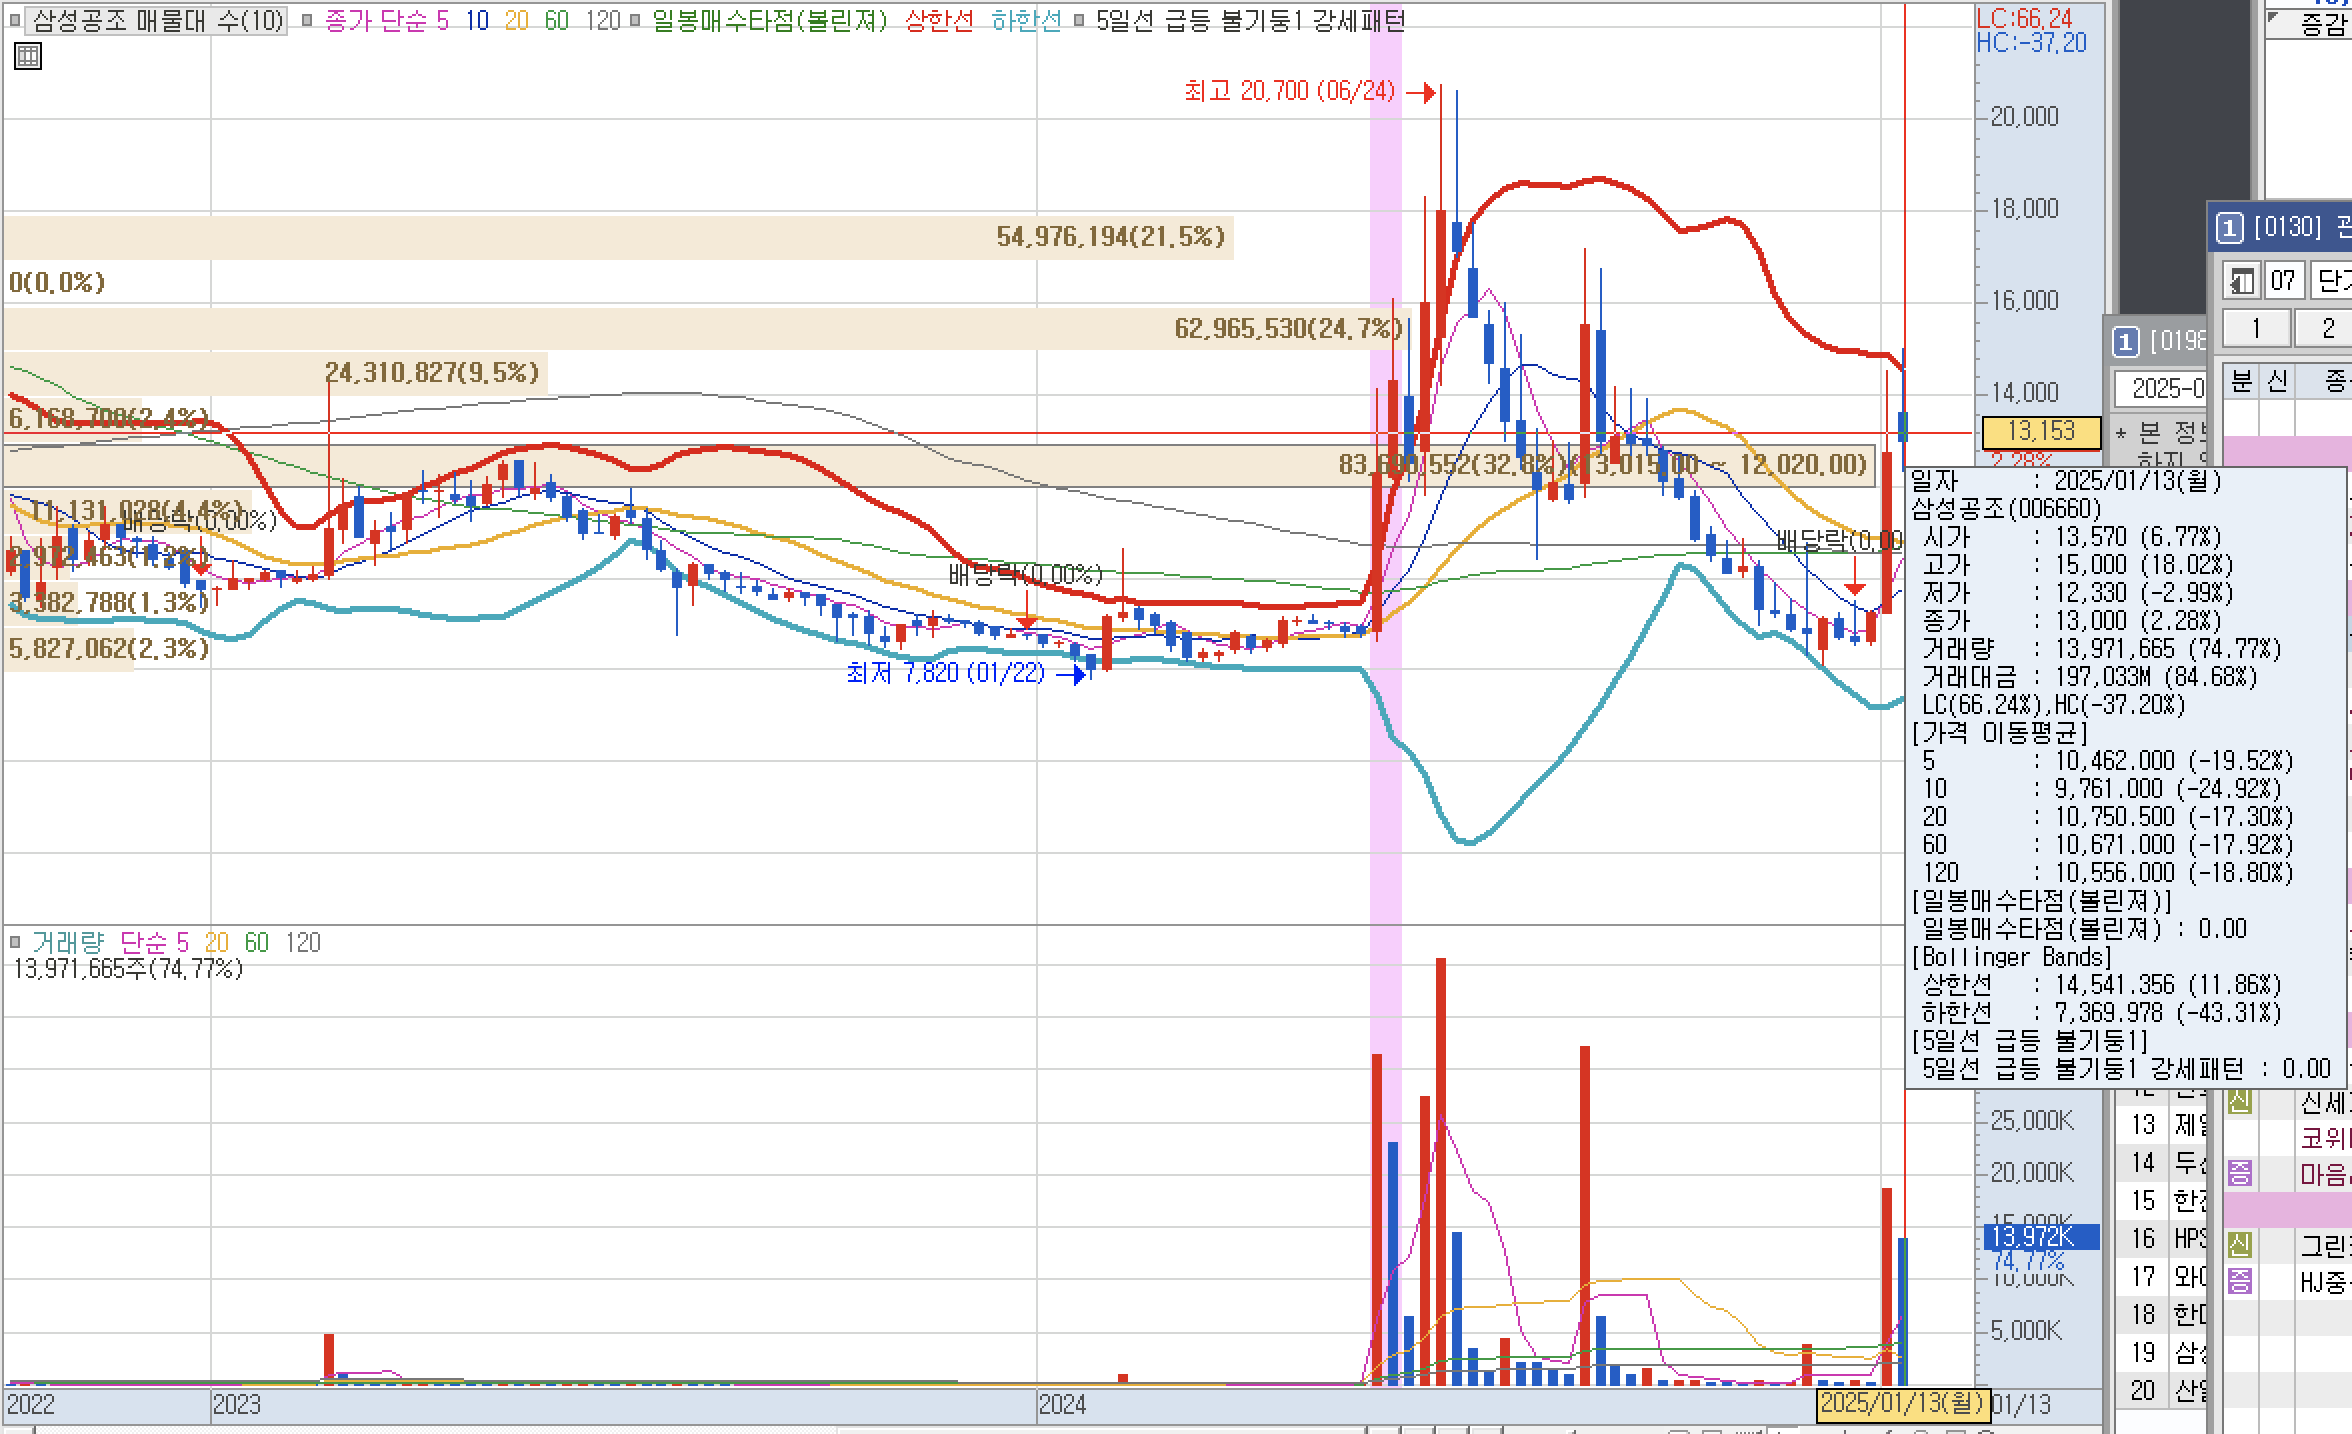The image size is (2352, 1434).
Task: Click the window 0130 number 1 icon
Action: click(x=2229, y=228)
